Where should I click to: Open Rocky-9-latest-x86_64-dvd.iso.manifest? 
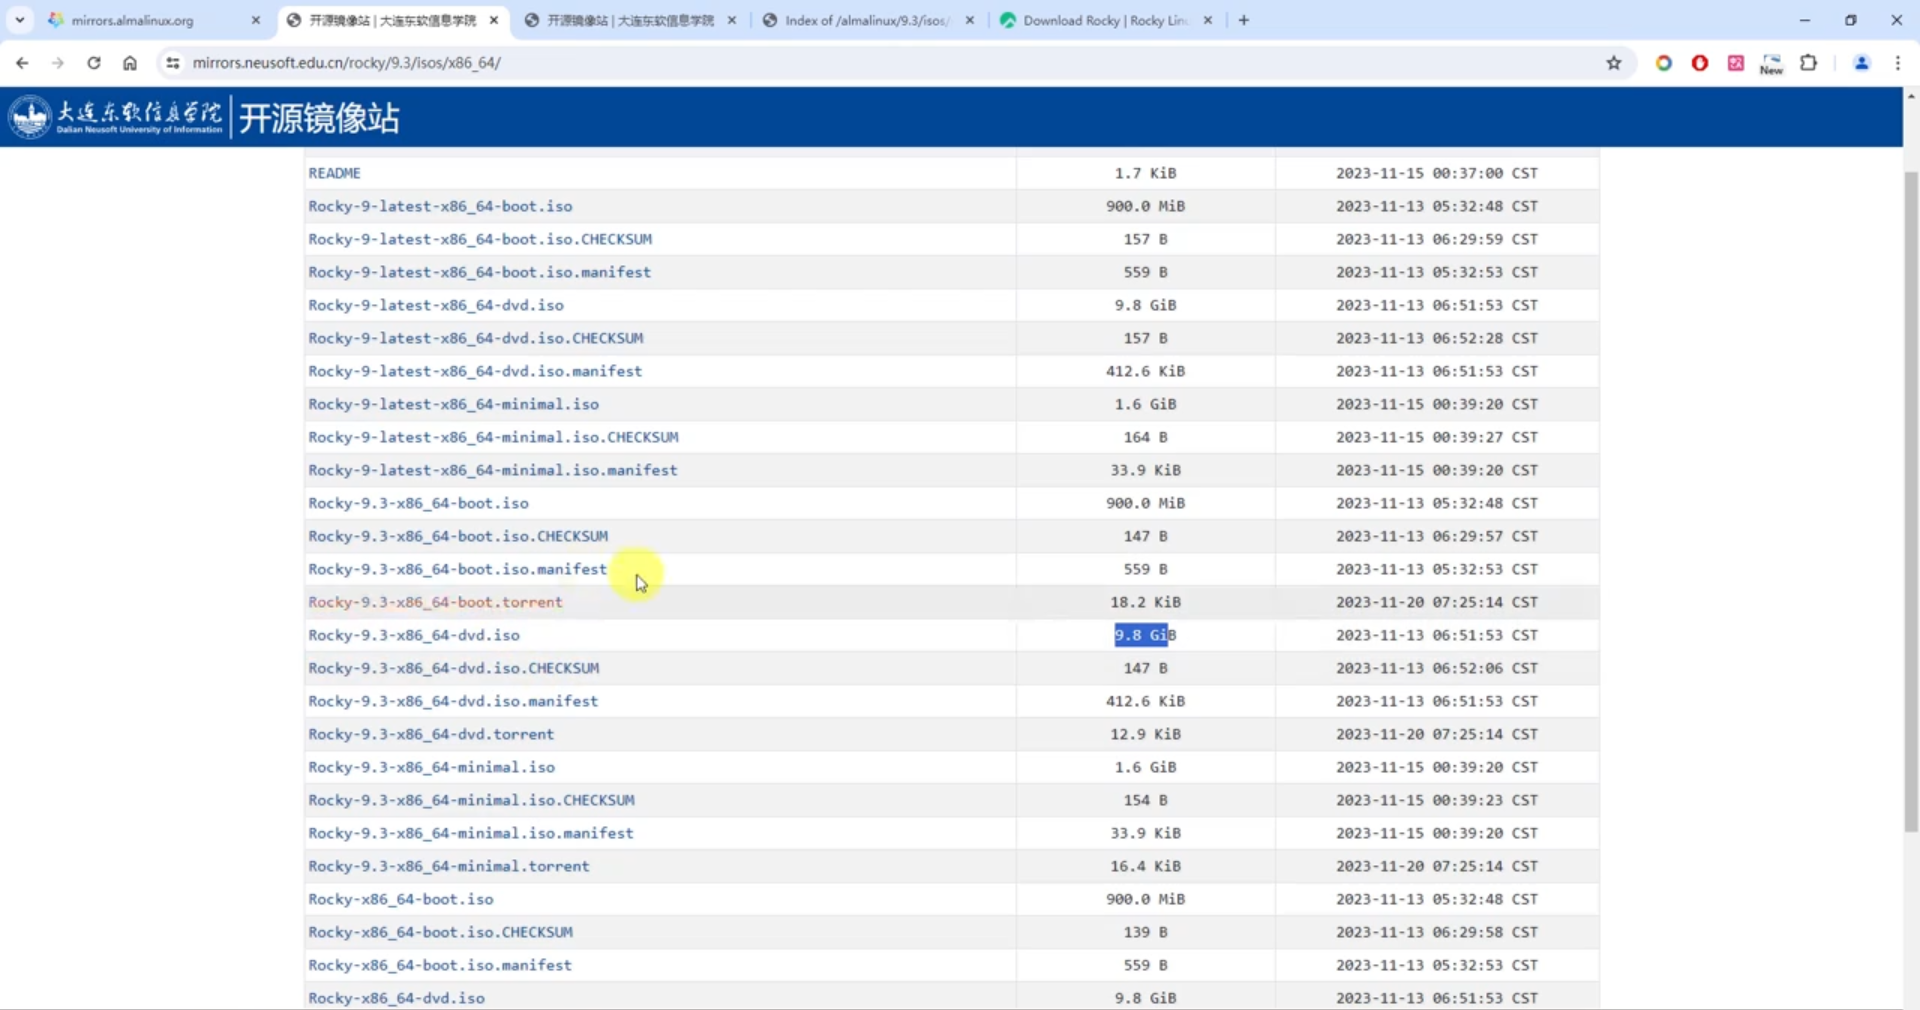point(475,371)
